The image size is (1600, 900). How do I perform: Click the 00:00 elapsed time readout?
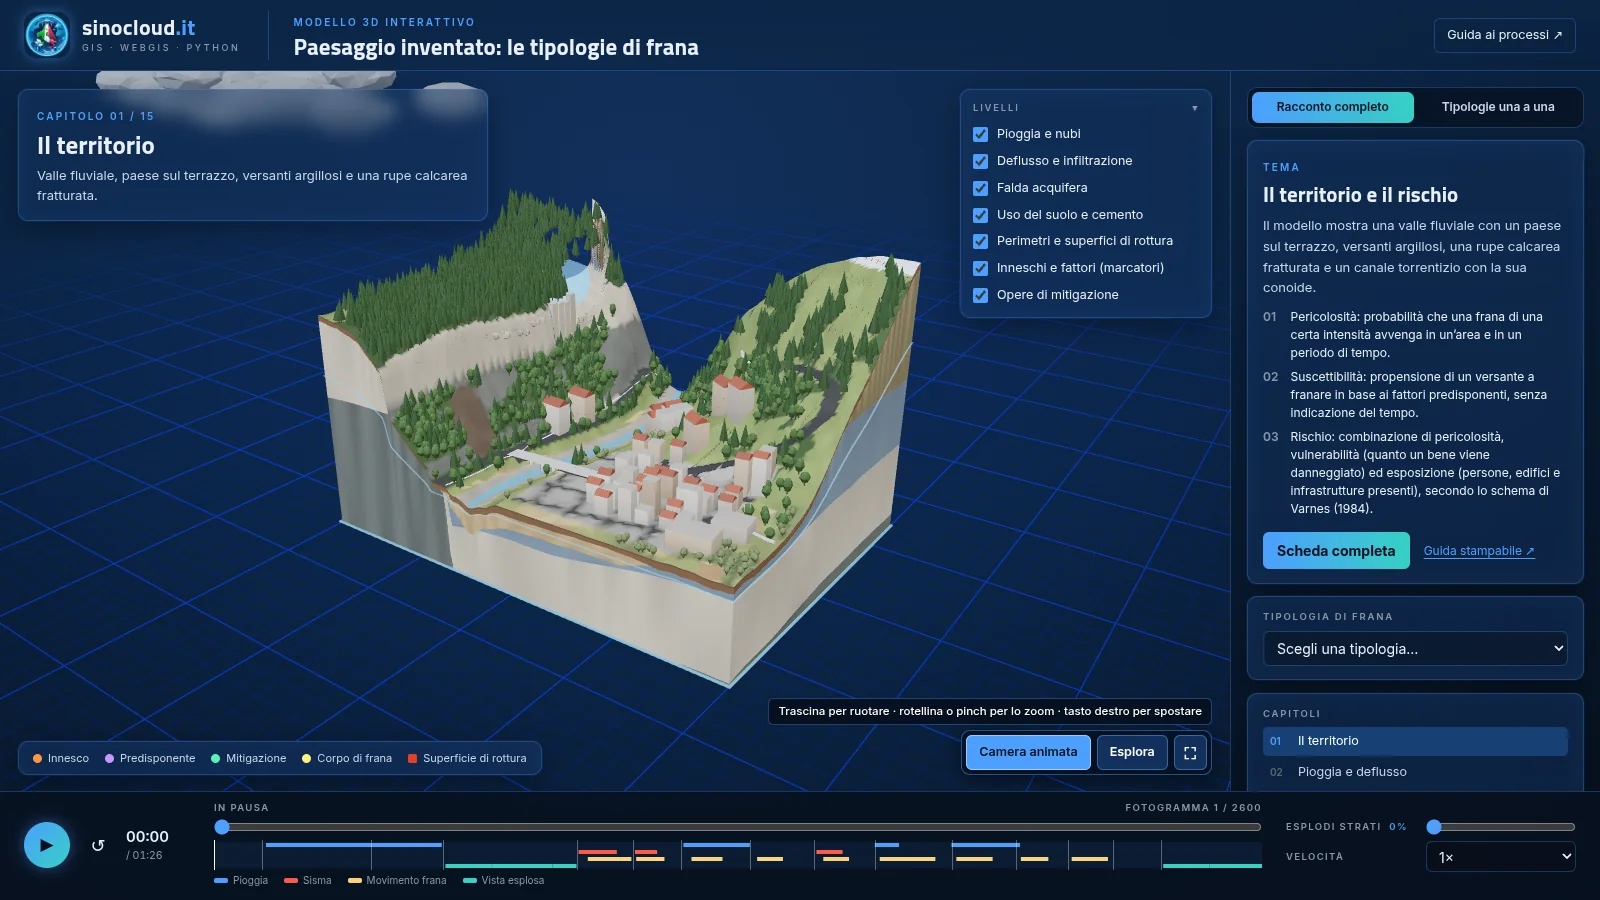pyautogui.click(x=147, y=837)
